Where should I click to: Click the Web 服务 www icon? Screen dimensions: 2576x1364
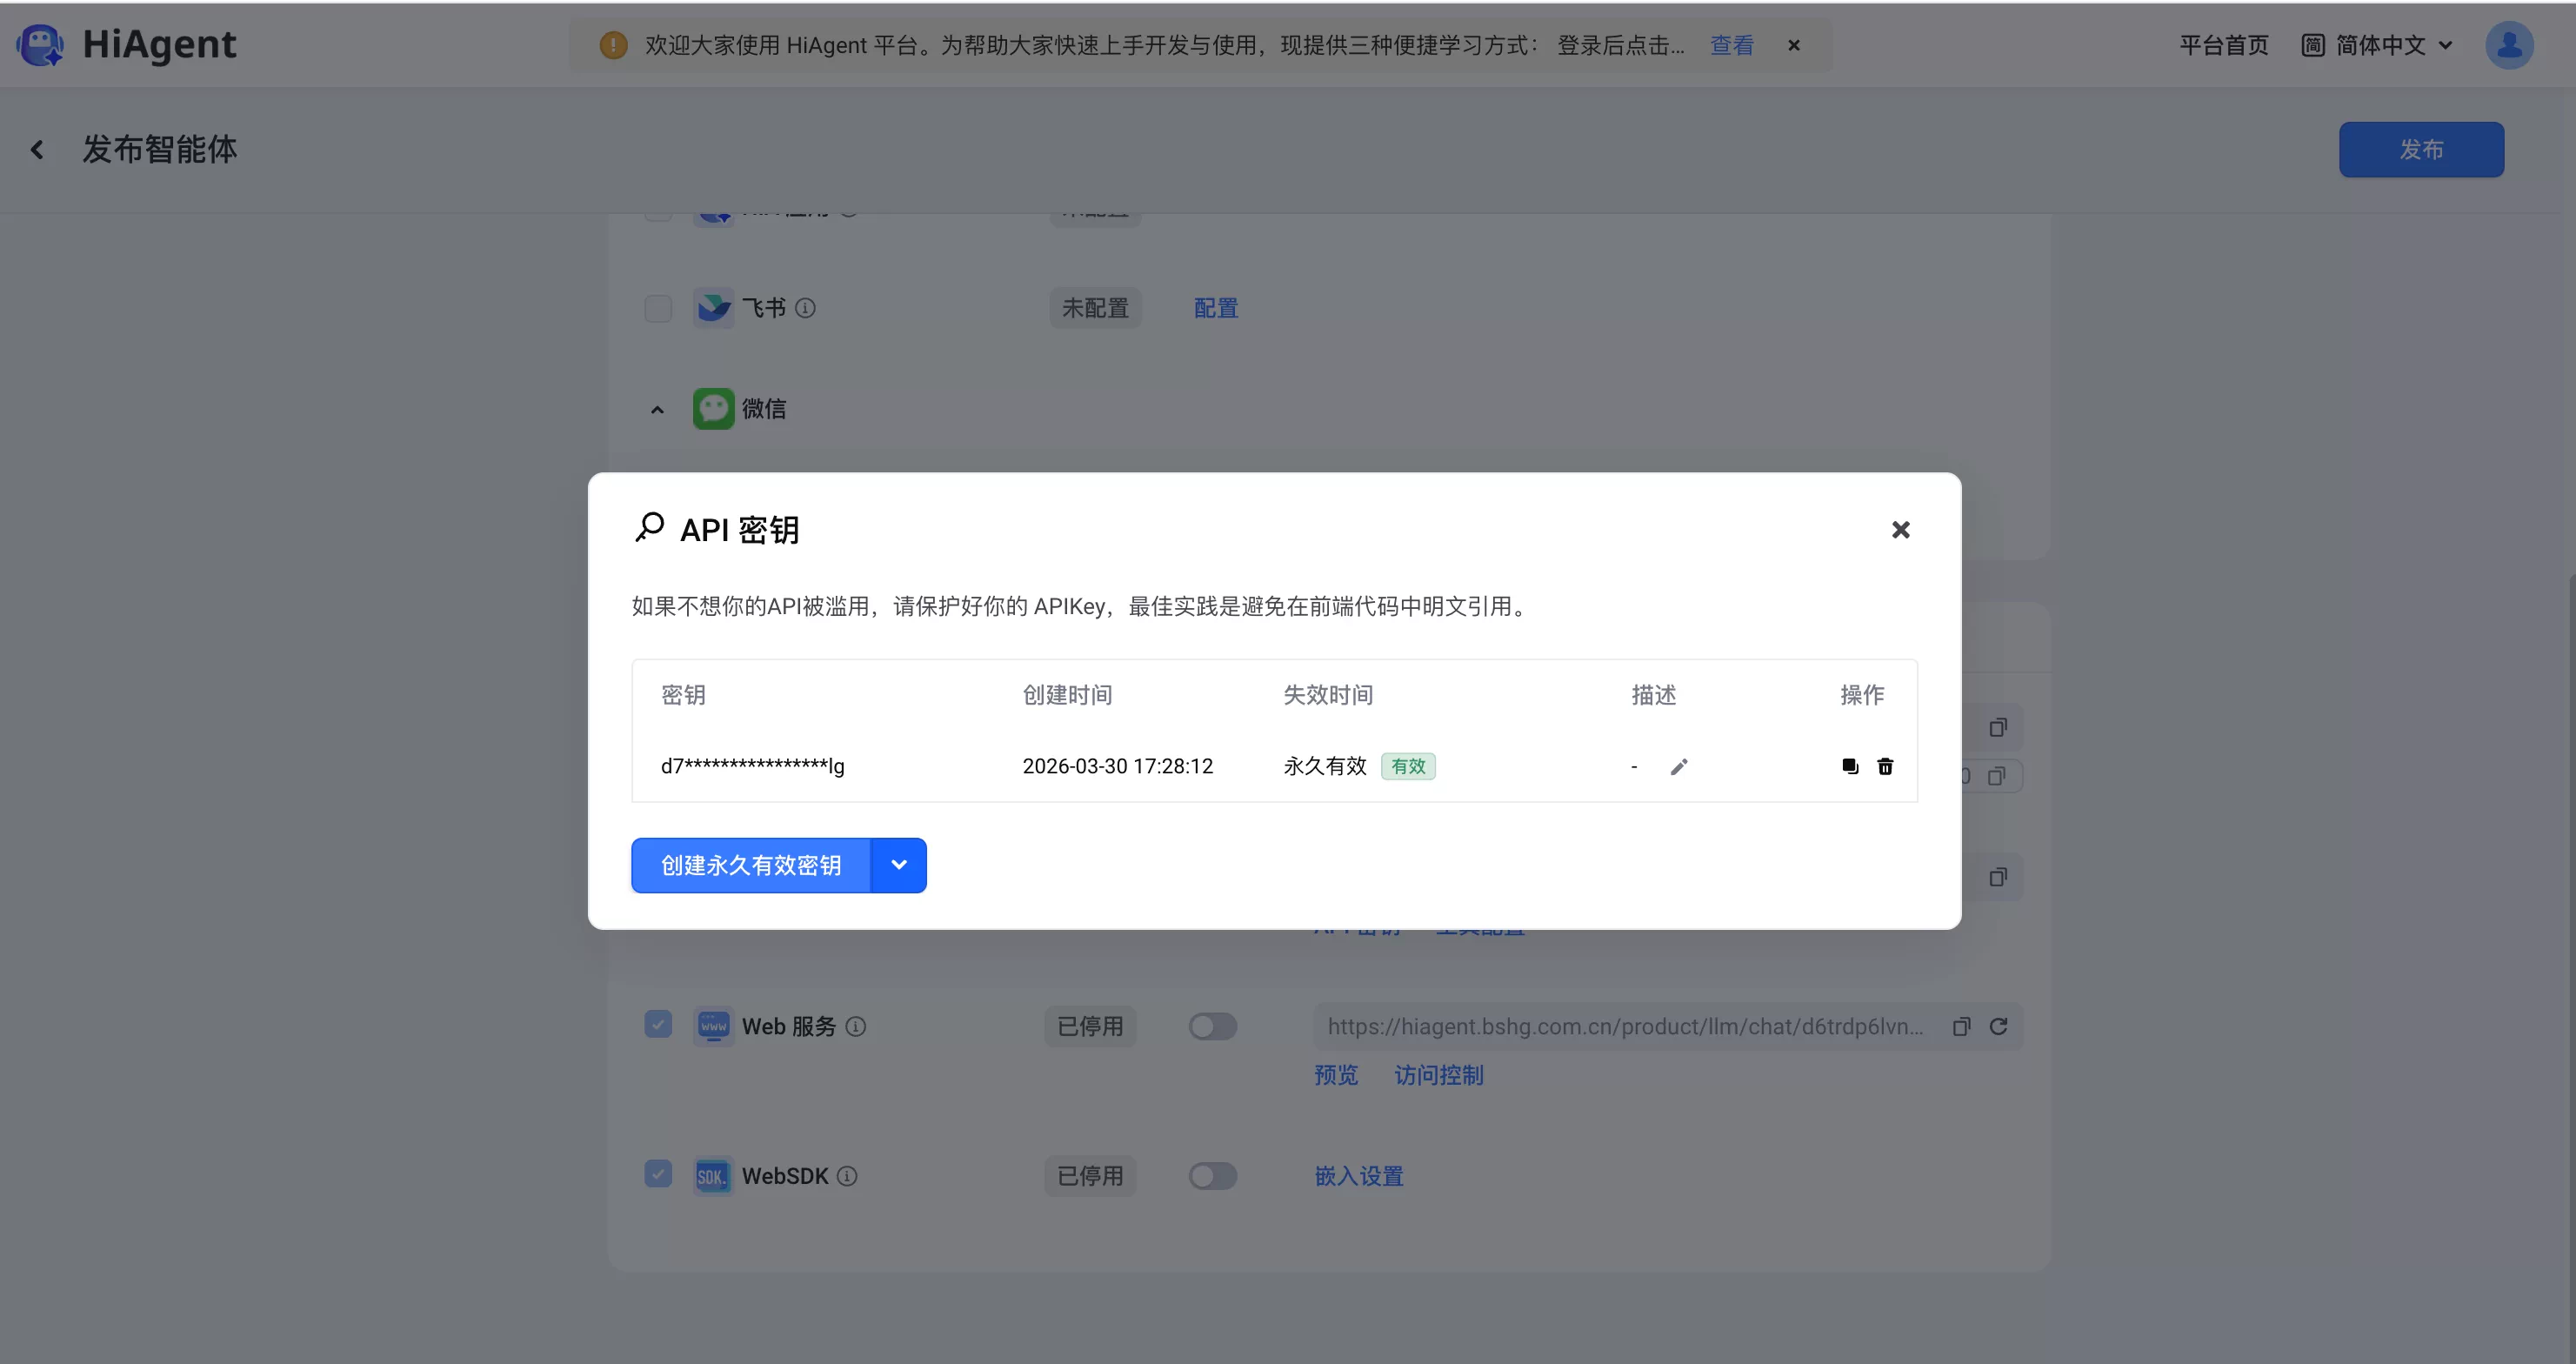point(714,1026)
